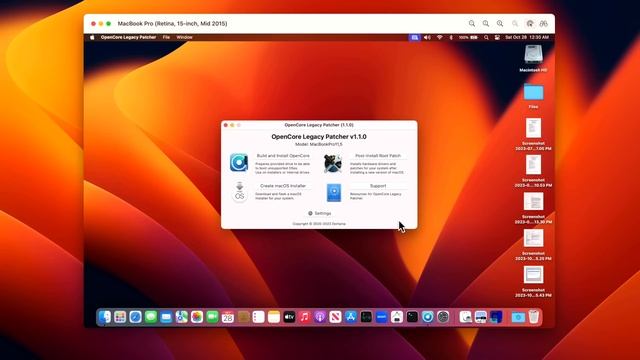The height and width of the screenshot is (360, 640).
Task: Launch Safari from the Dock
Action: coord(136,317)
